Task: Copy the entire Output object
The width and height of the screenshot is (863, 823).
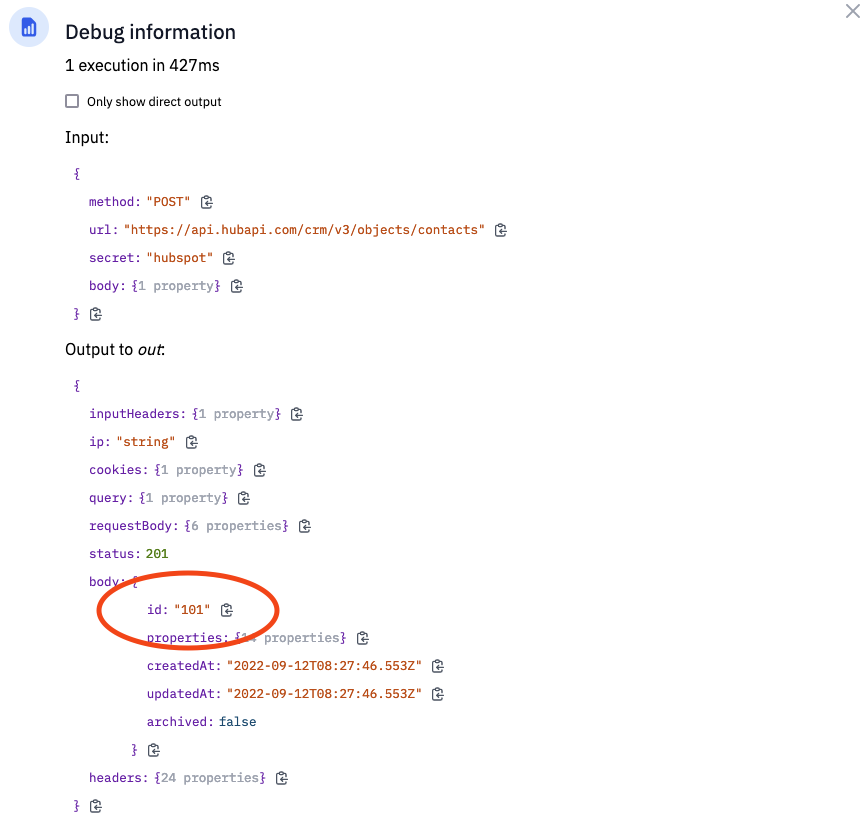Action: pyautogui.click(x=96, y=806)
